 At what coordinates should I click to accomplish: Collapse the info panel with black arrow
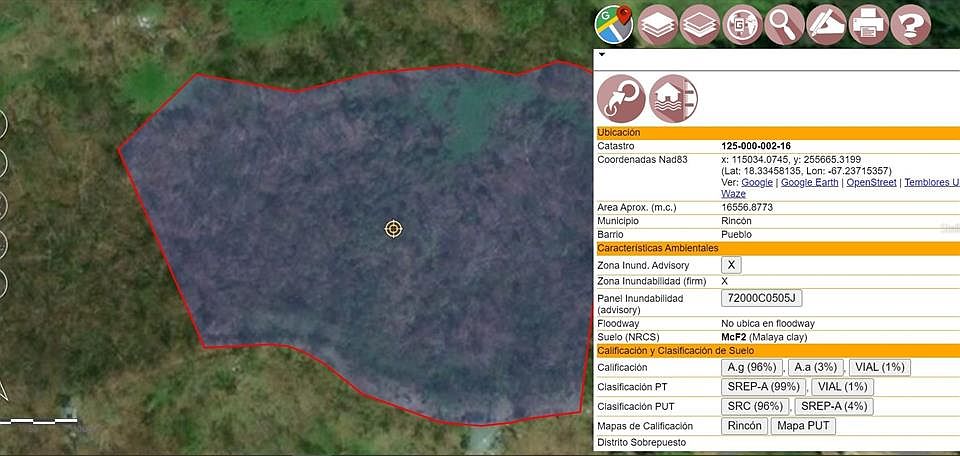pyautogui.click(x=602, y=54)
